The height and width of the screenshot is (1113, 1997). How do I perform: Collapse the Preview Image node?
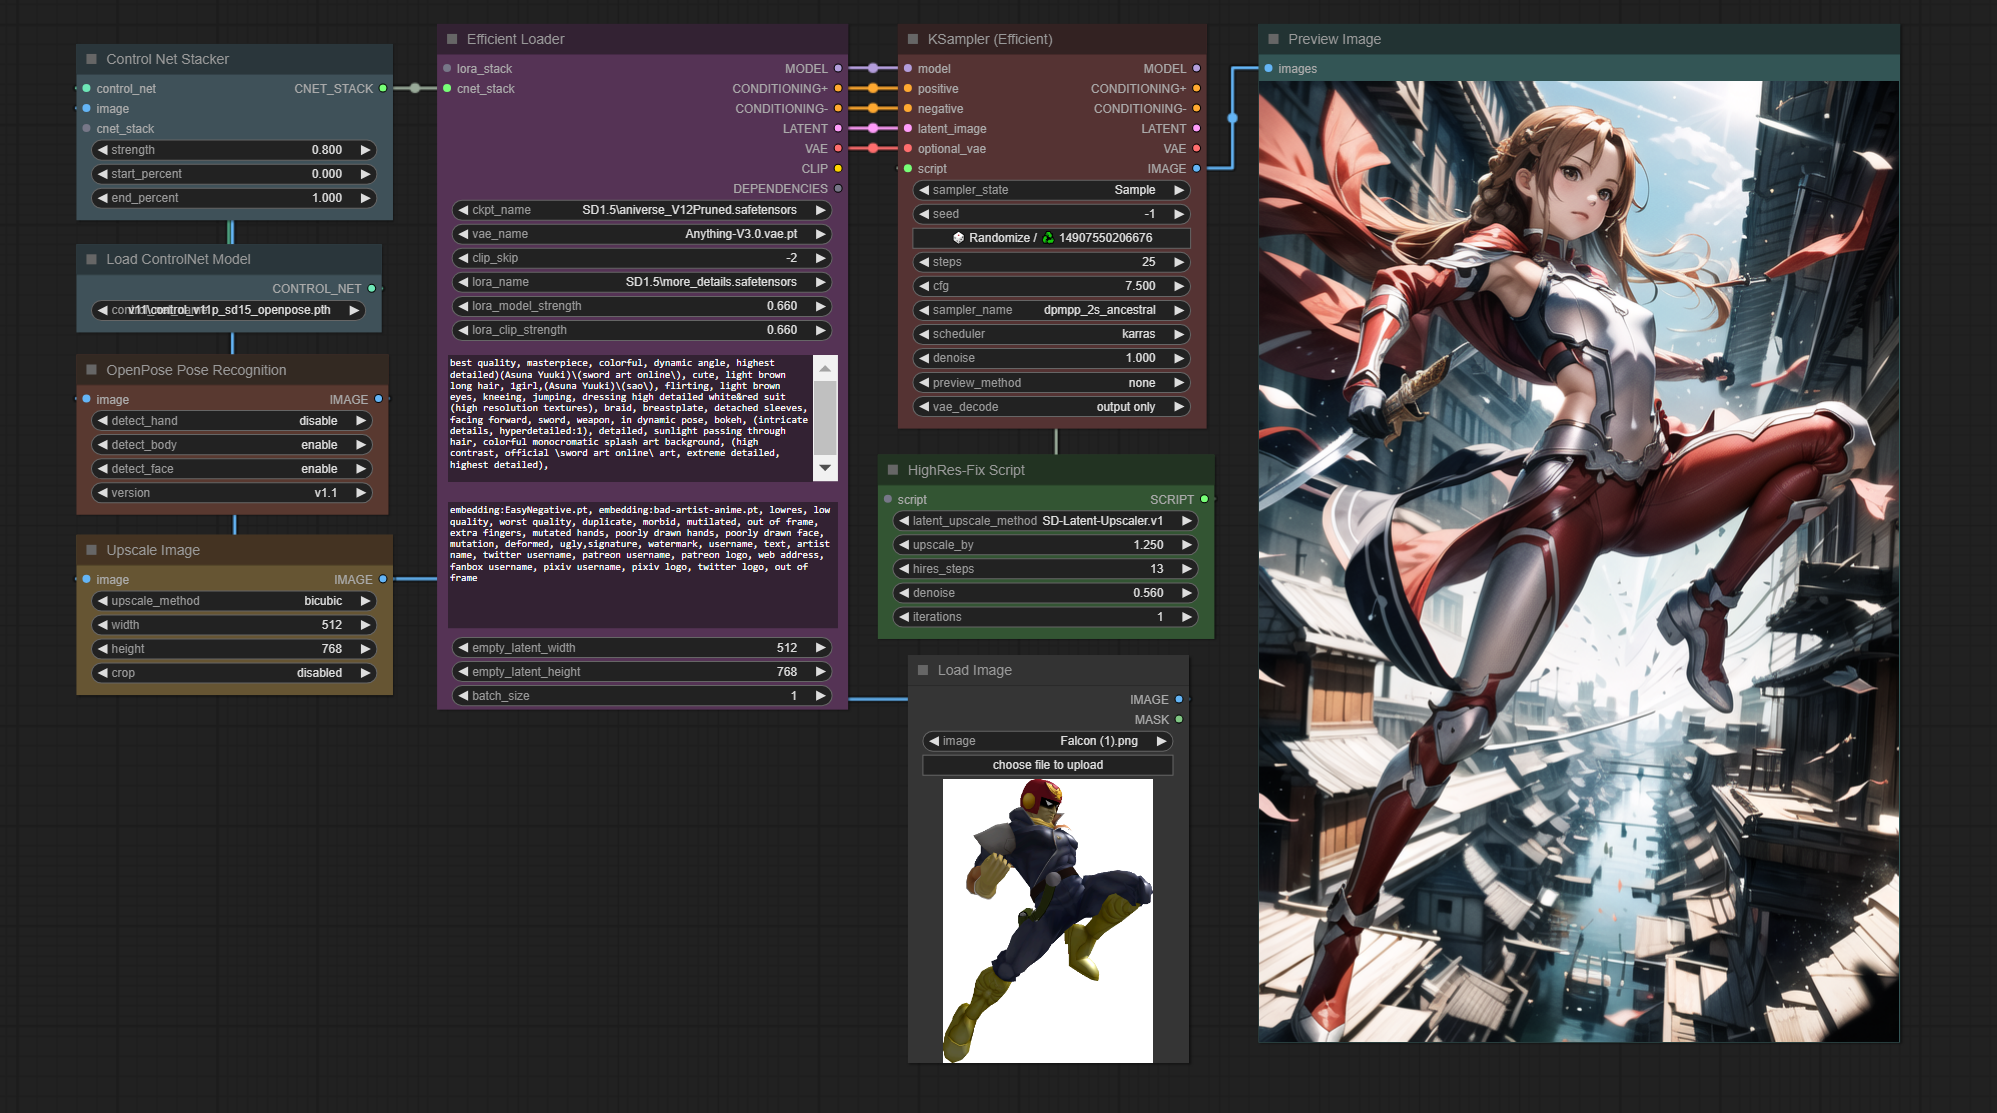tap(1273, 39)
